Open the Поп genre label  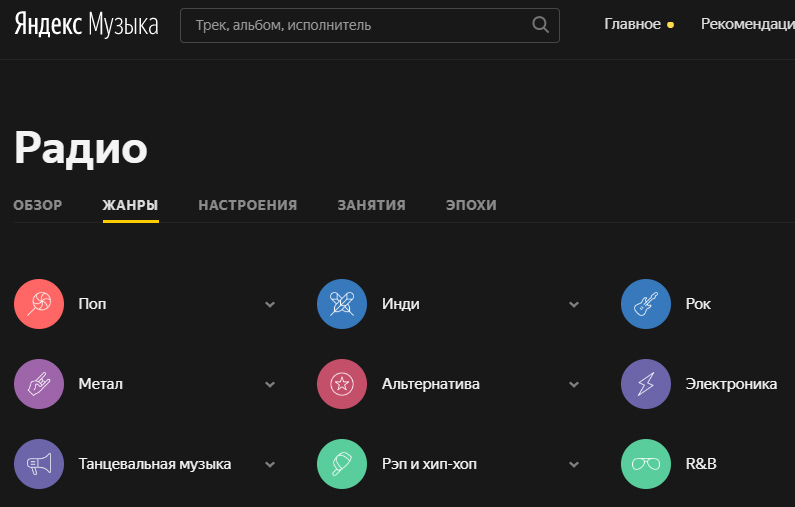click(92, 304)
